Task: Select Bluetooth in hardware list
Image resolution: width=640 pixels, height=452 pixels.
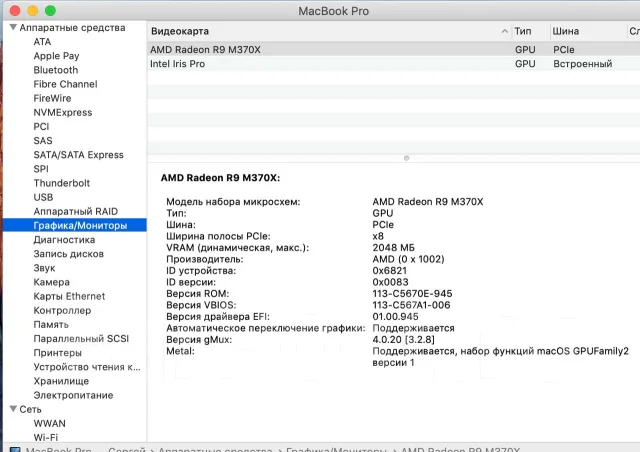Action: (56, 70)
